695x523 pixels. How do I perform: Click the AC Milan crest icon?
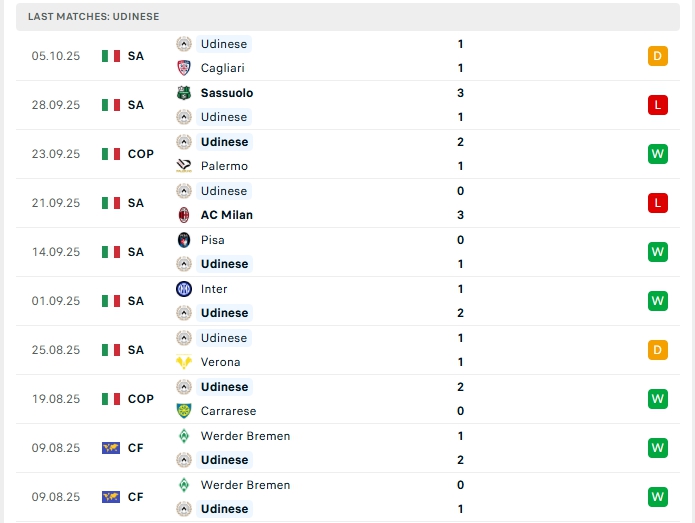(184, 215)
